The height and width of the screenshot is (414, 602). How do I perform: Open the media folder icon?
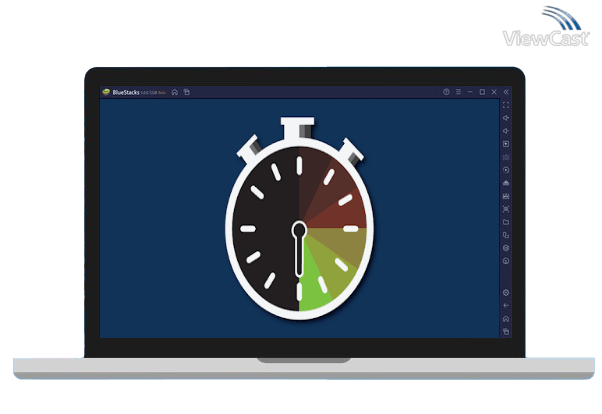pos(506,222)
